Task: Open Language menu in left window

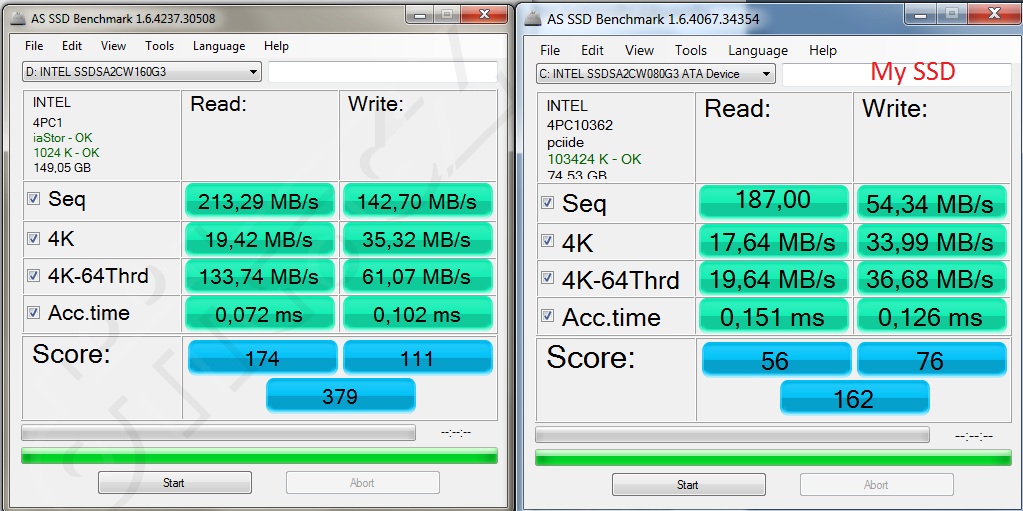Action: coord(219,46)
